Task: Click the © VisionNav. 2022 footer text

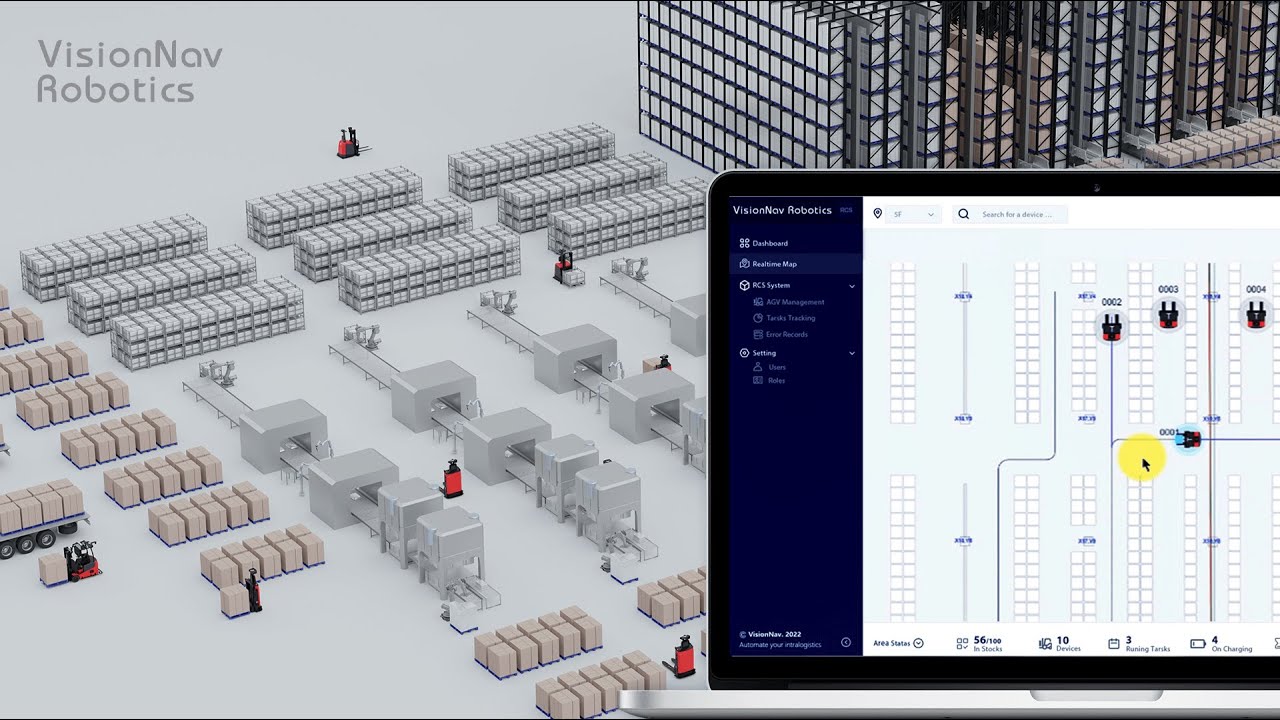Action: tap(770, 634)
